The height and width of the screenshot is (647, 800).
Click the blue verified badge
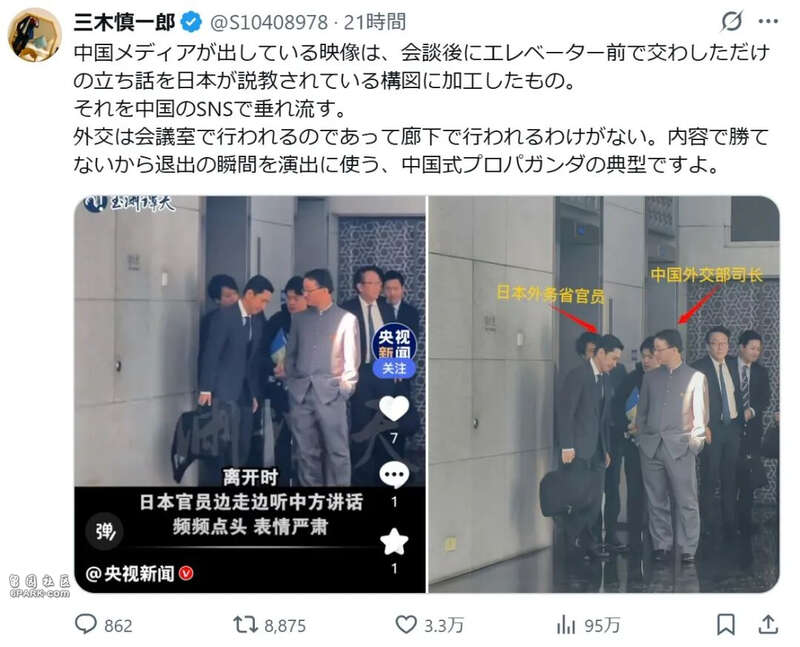[x=192, y=22]
